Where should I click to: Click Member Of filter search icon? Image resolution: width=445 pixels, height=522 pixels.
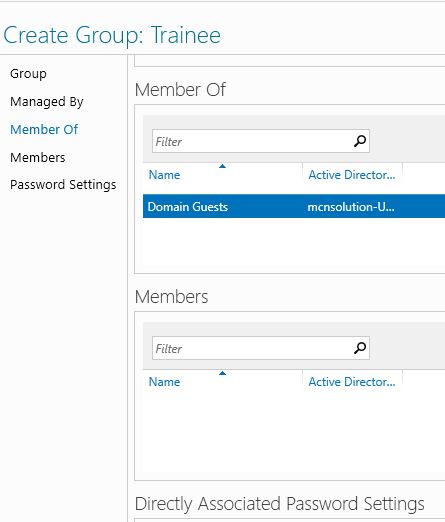(360, 141)
